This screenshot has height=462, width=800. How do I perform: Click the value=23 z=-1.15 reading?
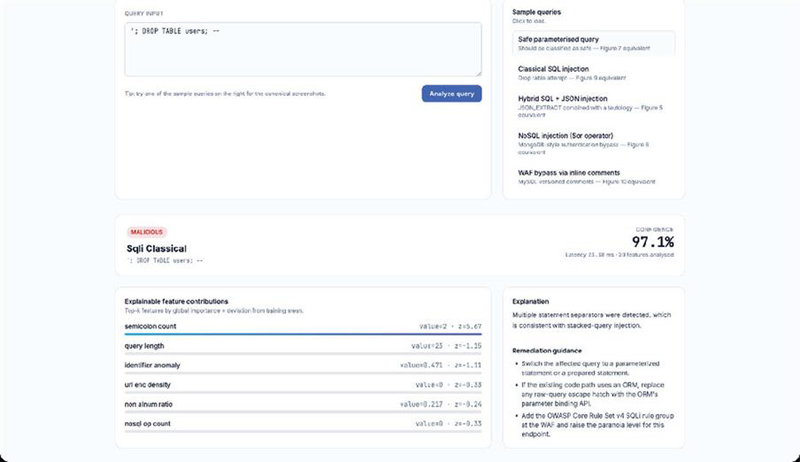click(x=446, y=346)
